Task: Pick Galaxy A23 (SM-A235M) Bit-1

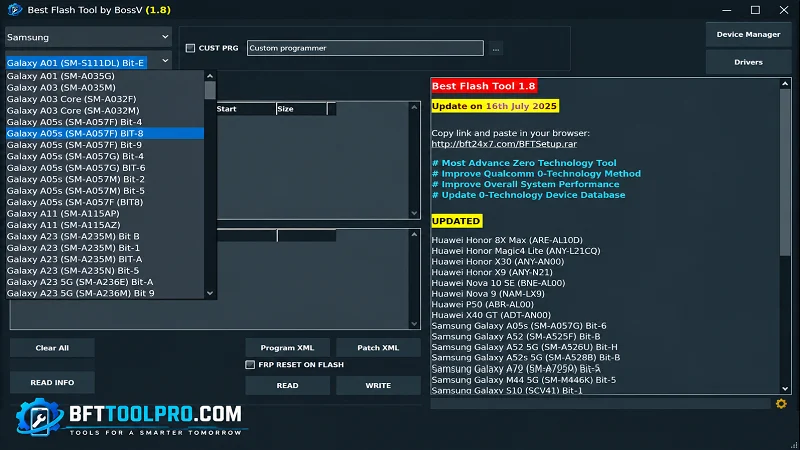Action: tap(105, 248)
